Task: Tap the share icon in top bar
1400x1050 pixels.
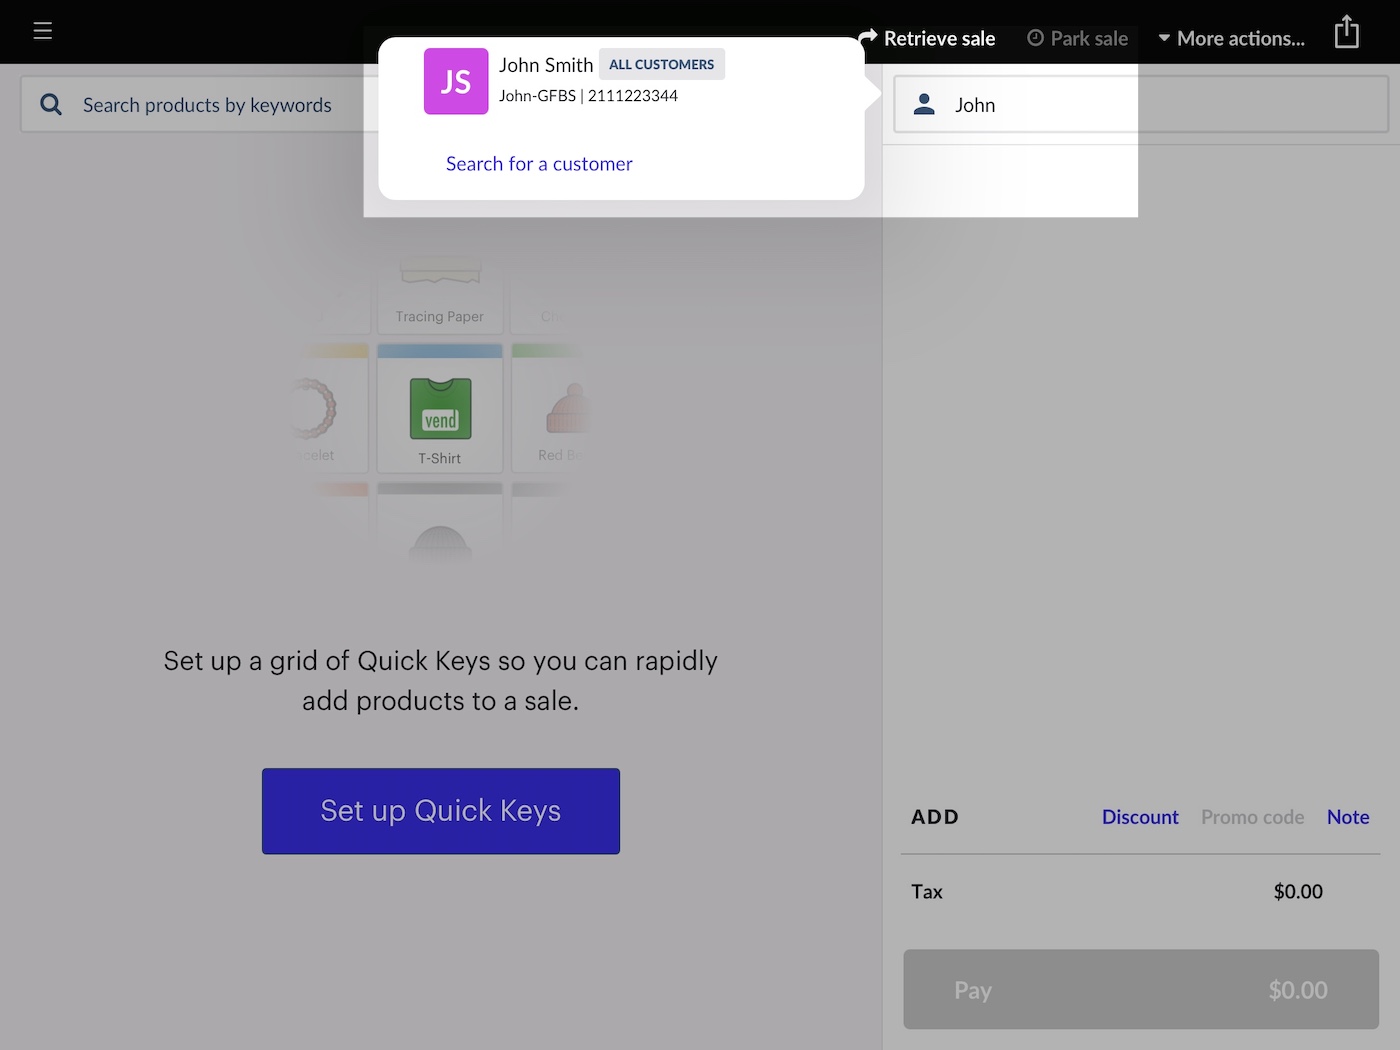Action: [1347, 32]
